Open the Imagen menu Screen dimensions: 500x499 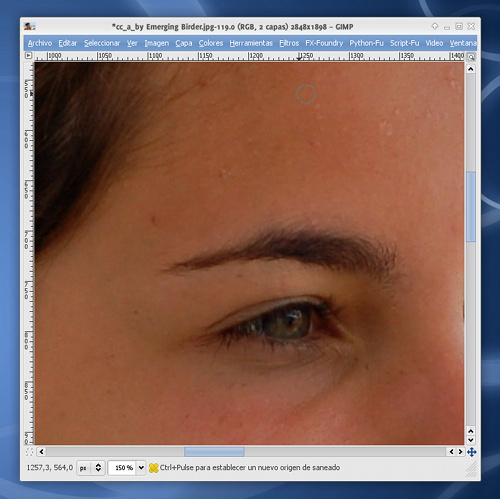coord(156,43)
